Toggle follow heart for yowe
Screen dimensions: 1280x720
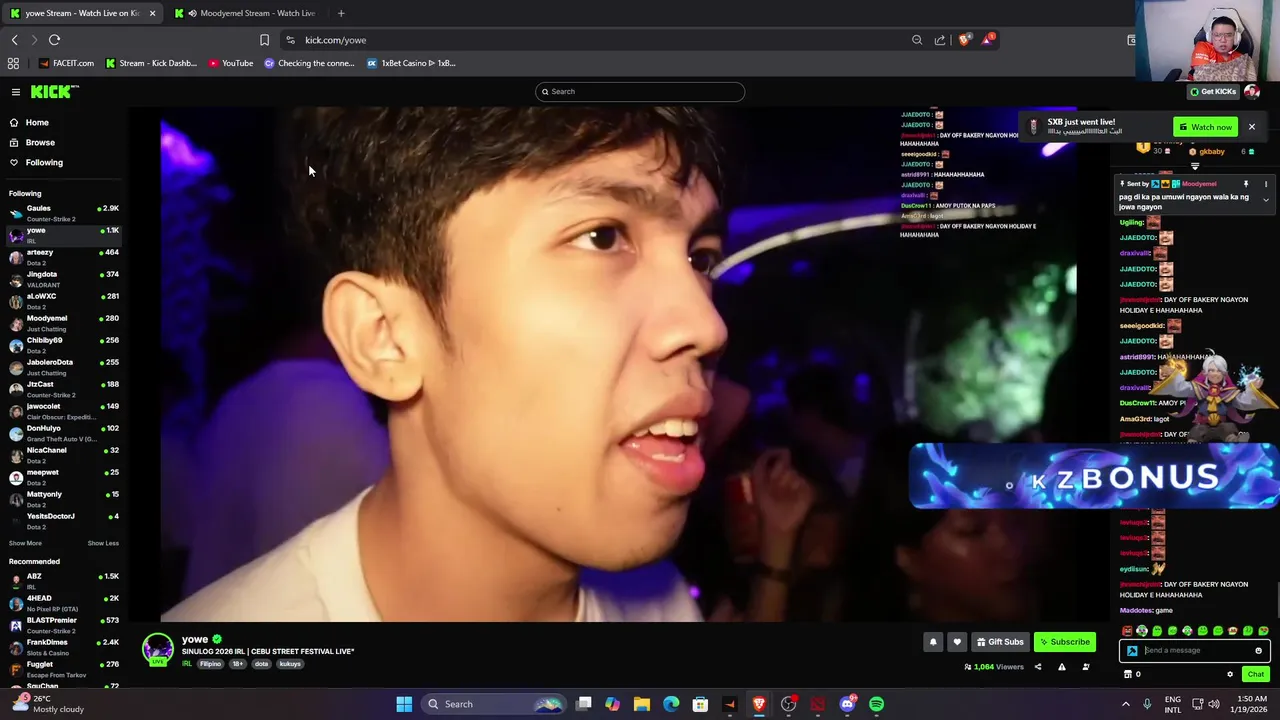click(957, 642)
